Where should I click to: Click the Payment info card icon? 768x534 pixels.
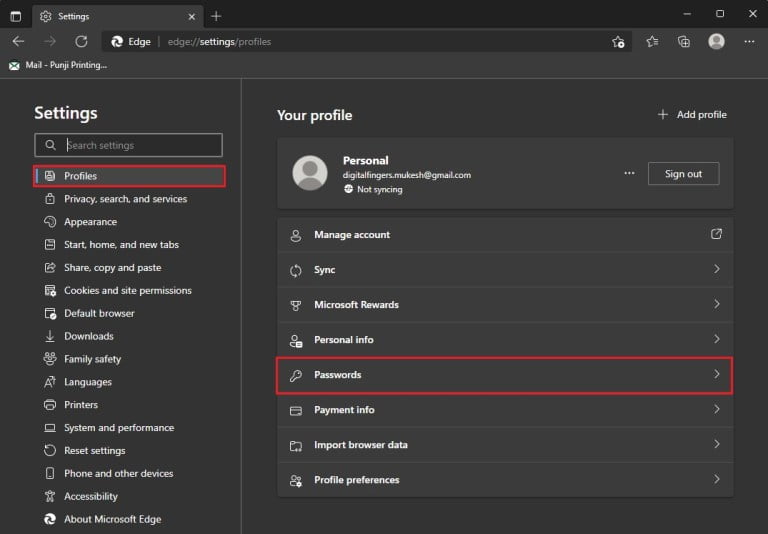(x=296, y=411)
